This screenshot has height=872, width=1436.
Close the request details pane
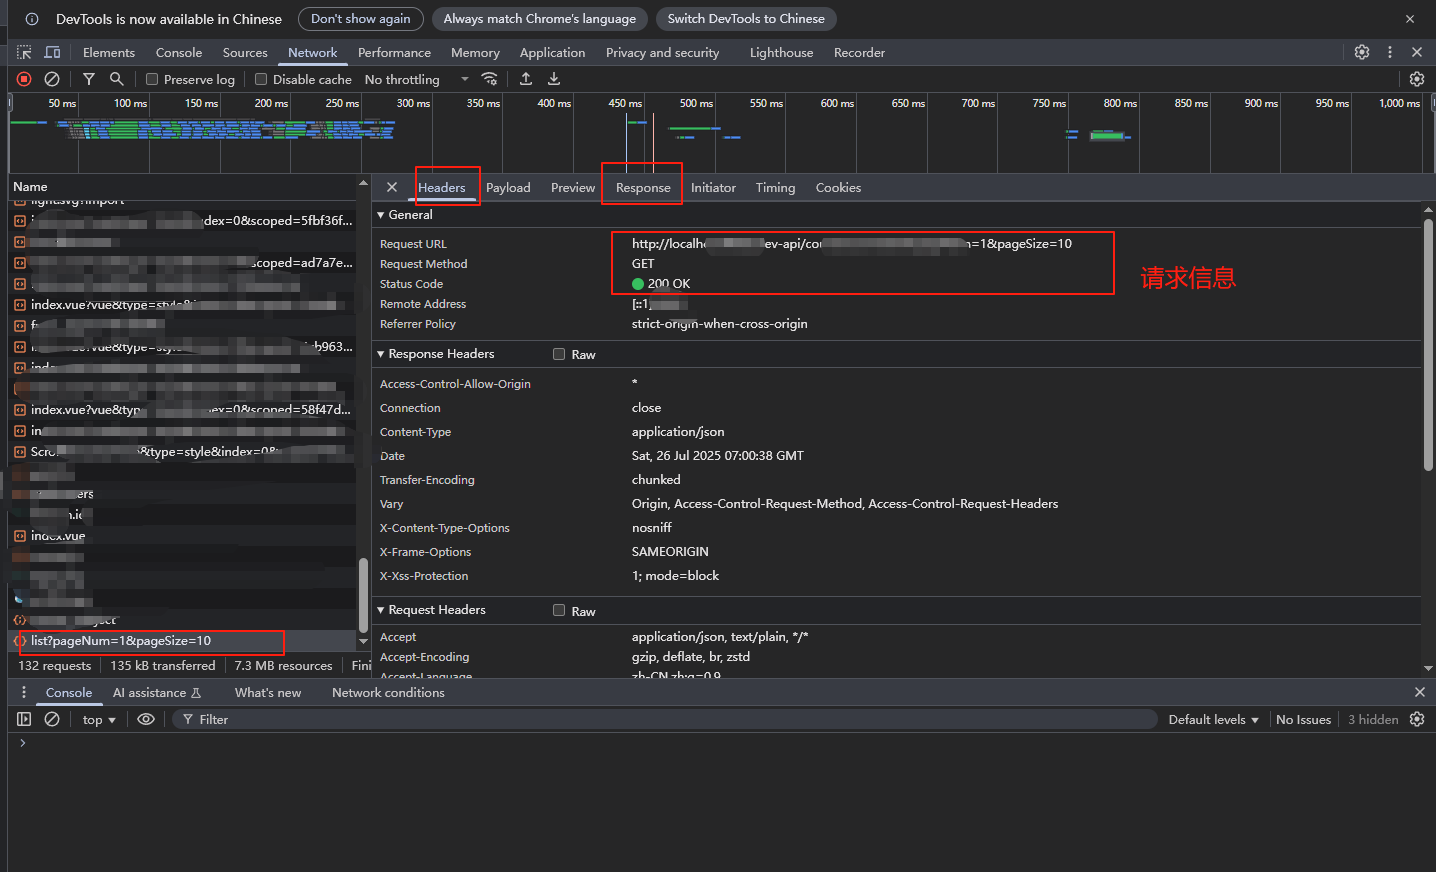(392, 187)
